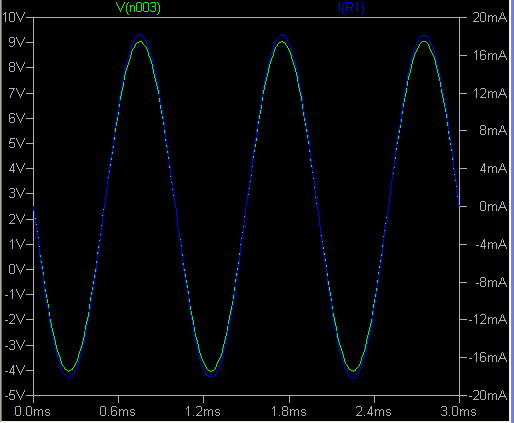Click the 10V left axis label
Image resolution: width=514 pixels, height=423 pixels.
pos(14,17)
